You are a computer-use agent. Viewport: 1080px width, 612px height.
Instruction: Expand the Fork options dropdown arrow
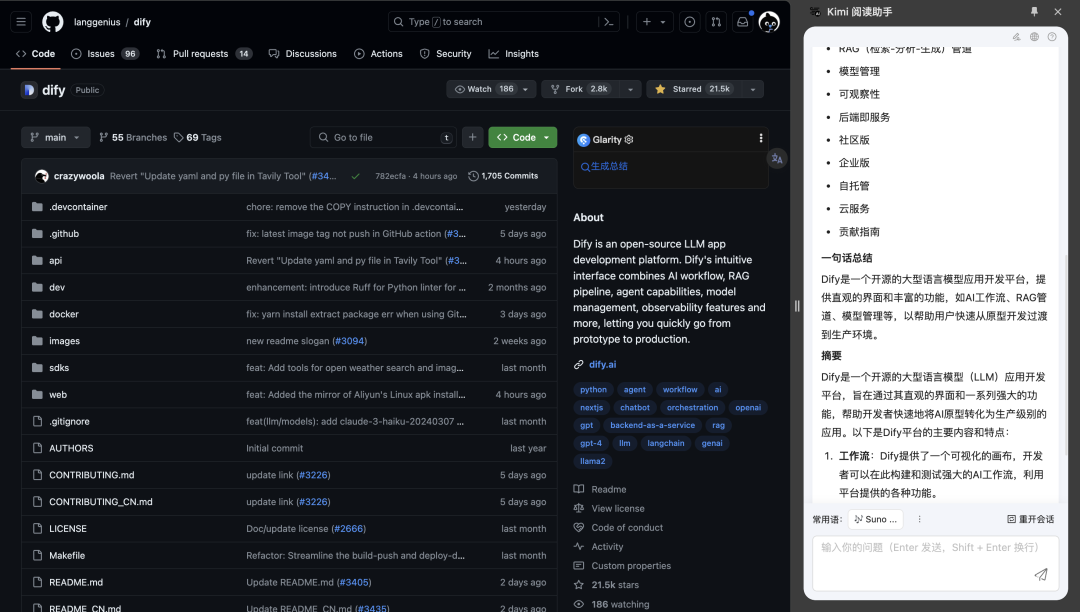[x=630, y=89]
